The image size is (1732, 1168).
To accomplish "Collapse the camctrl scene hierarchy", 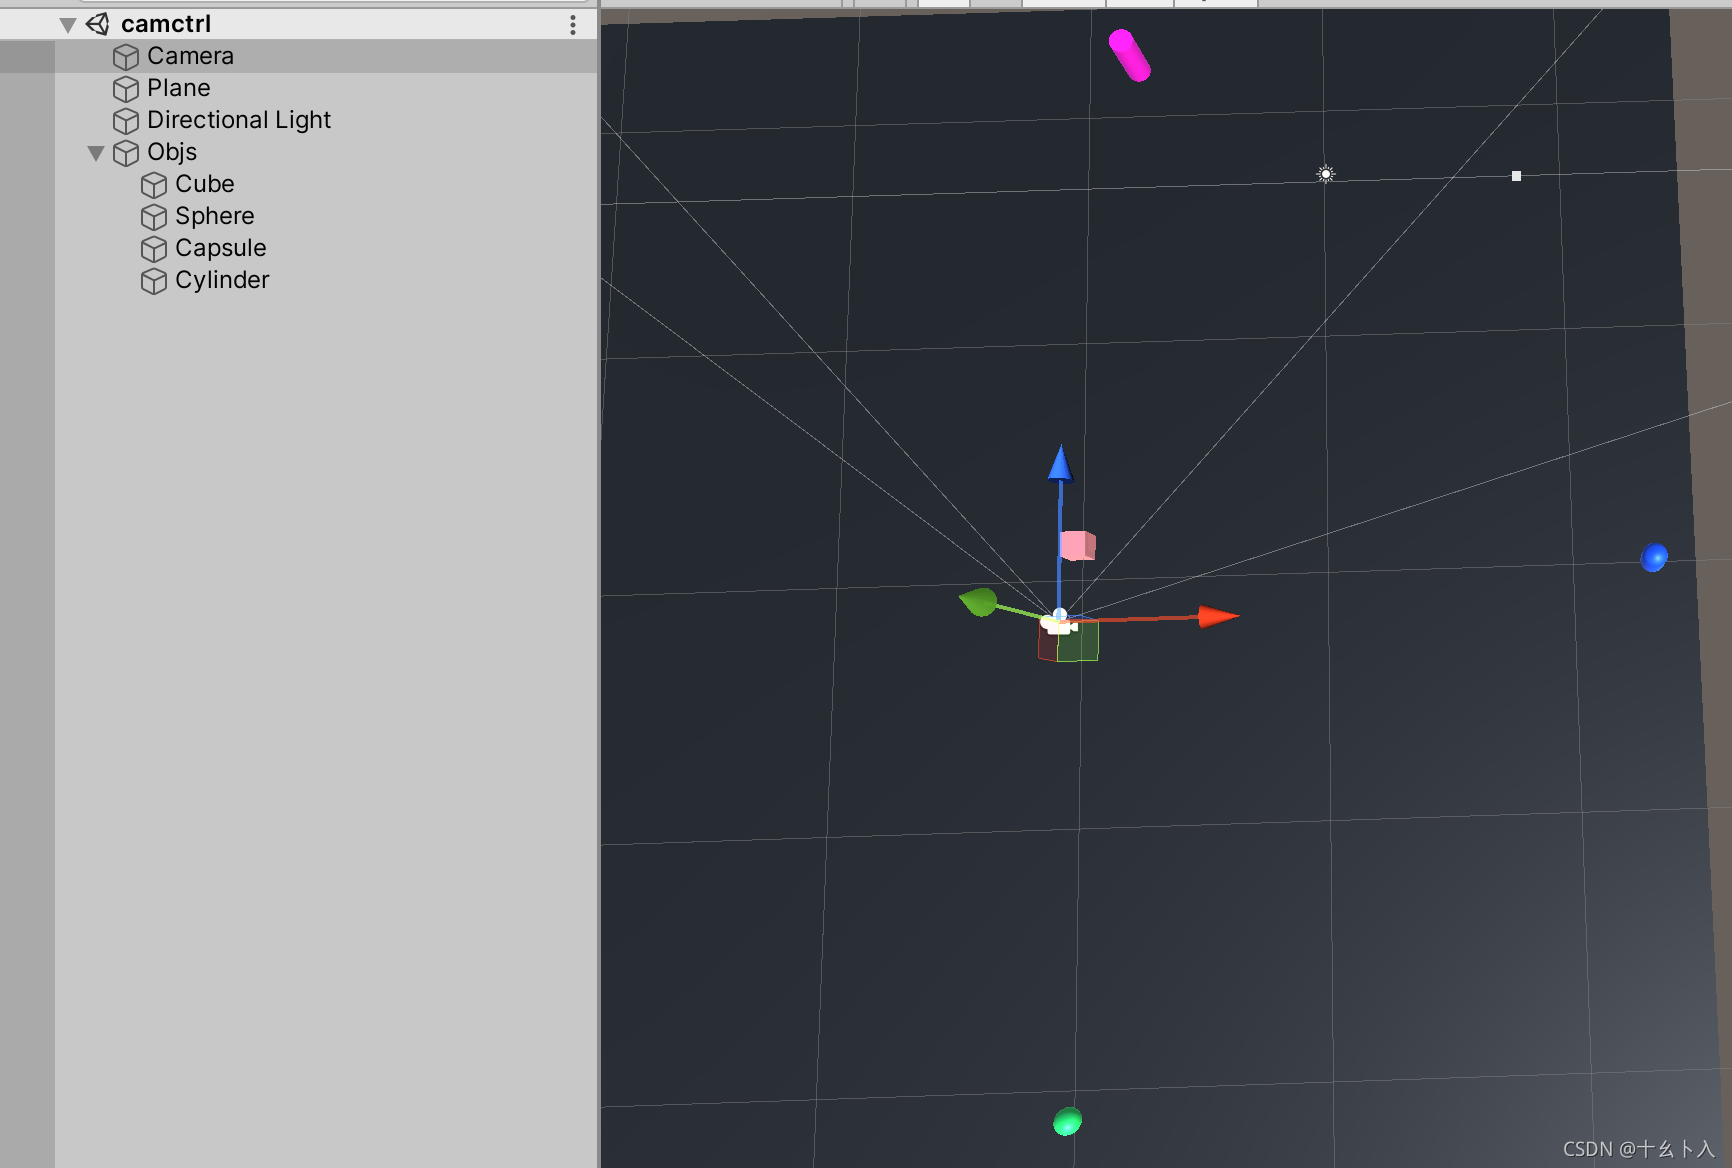I will point(68,25).
